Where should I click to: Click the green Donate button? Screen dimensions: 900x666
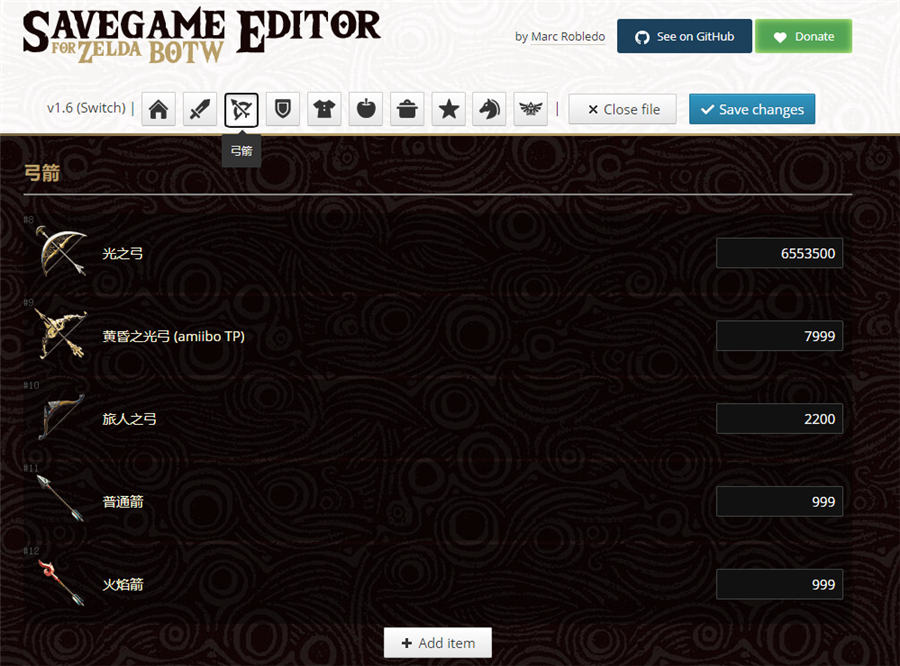(x=803, y=36)
